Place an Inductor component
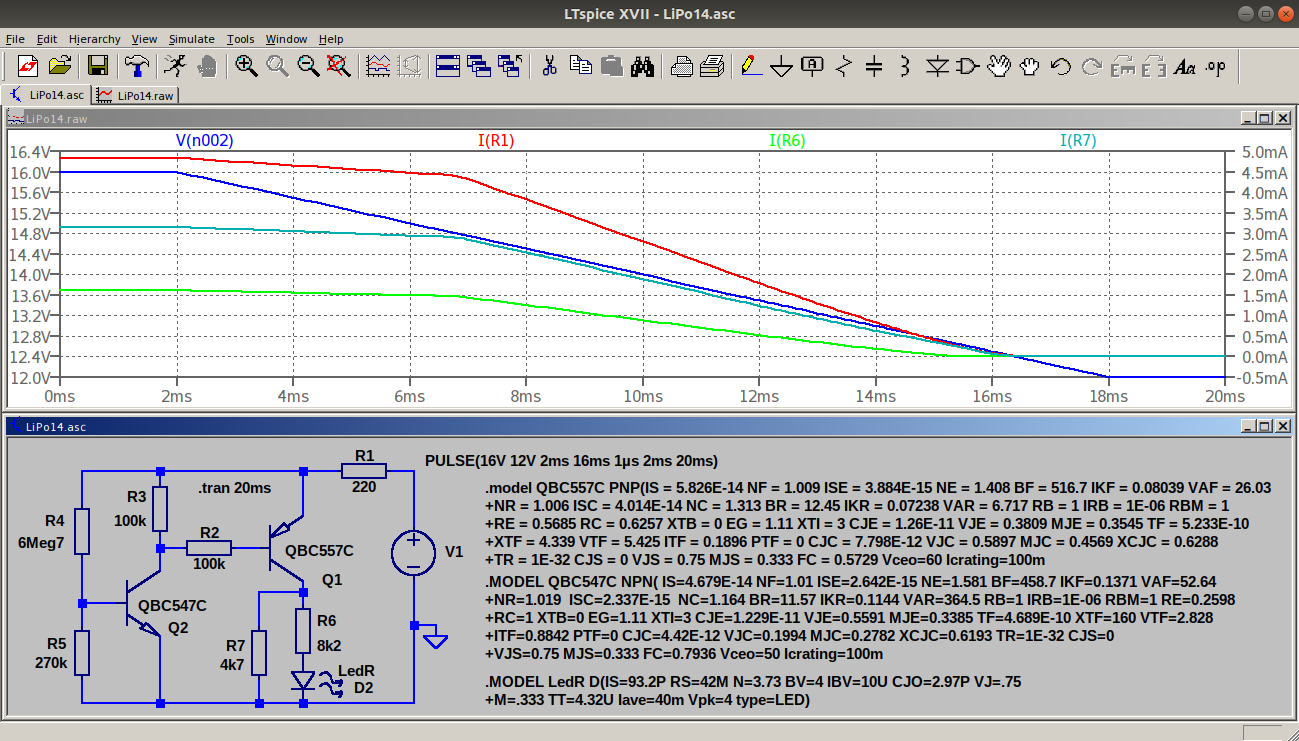Image resolution: width=1299 pixels, height=741 pixels. click(x=906, y=66)
